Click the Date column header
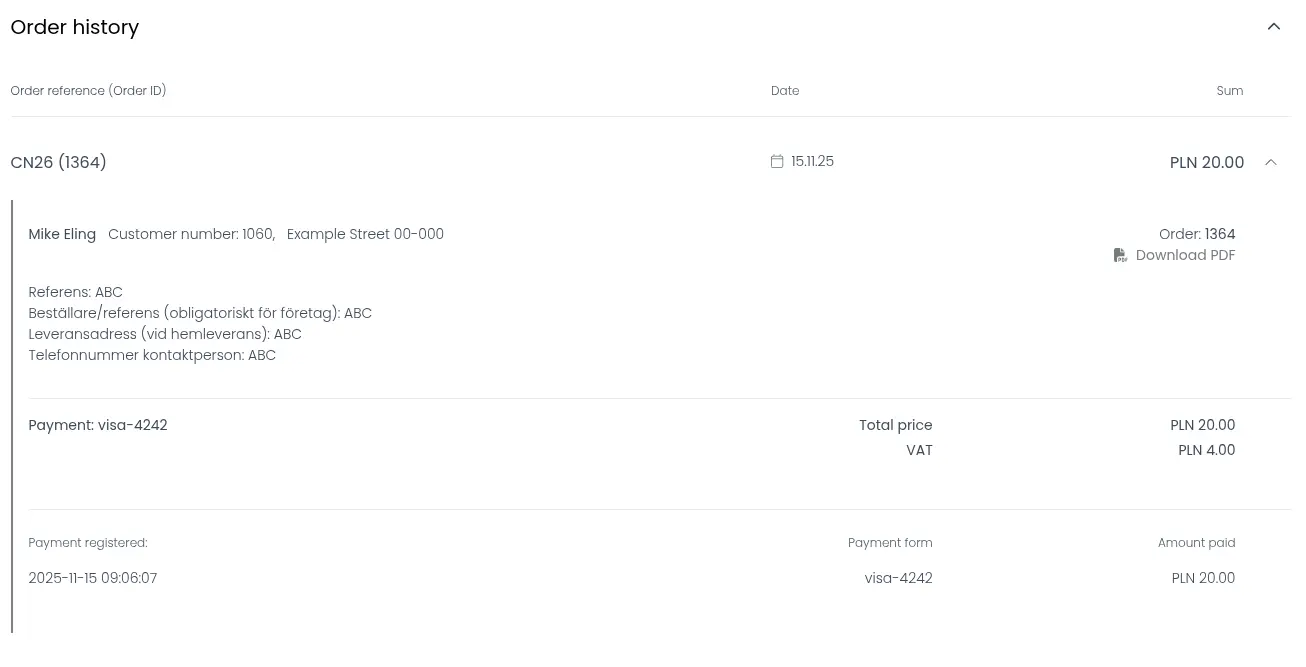Image resolution: width=1306 pixels, height=667 pixels. click(x=784, y=90)
